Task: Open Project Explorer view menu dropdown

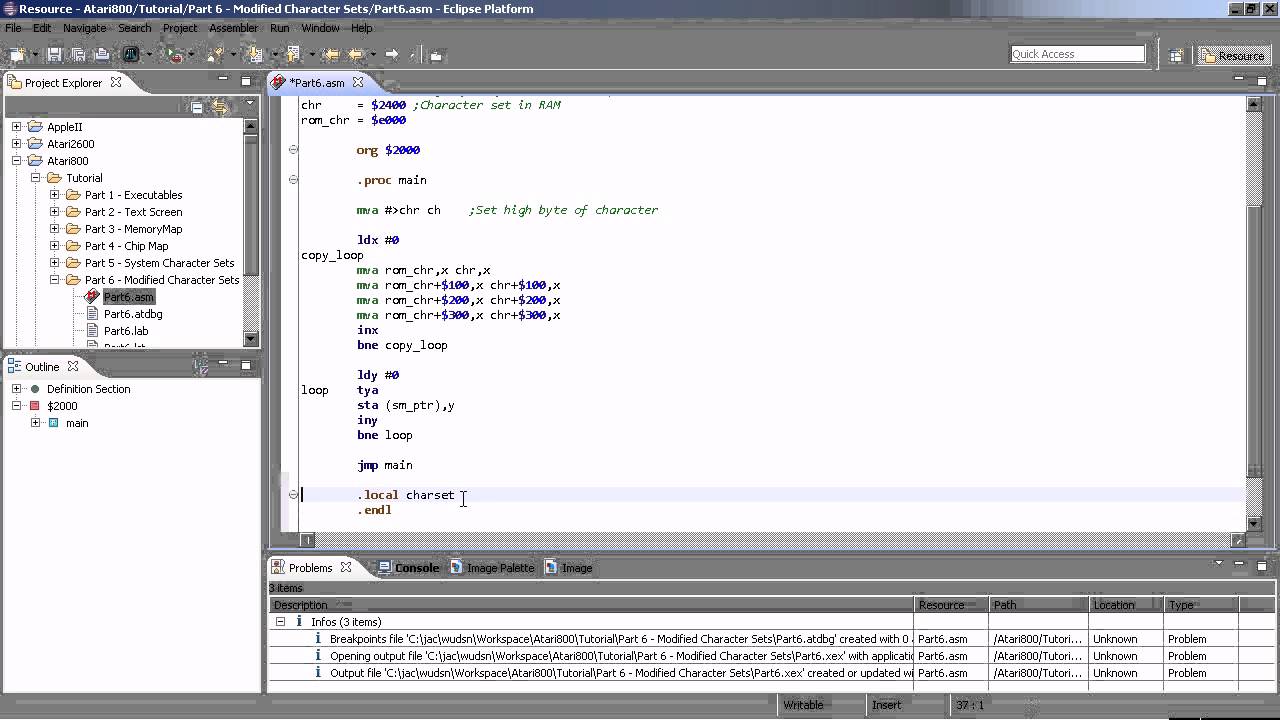Action: click(250, 104)
